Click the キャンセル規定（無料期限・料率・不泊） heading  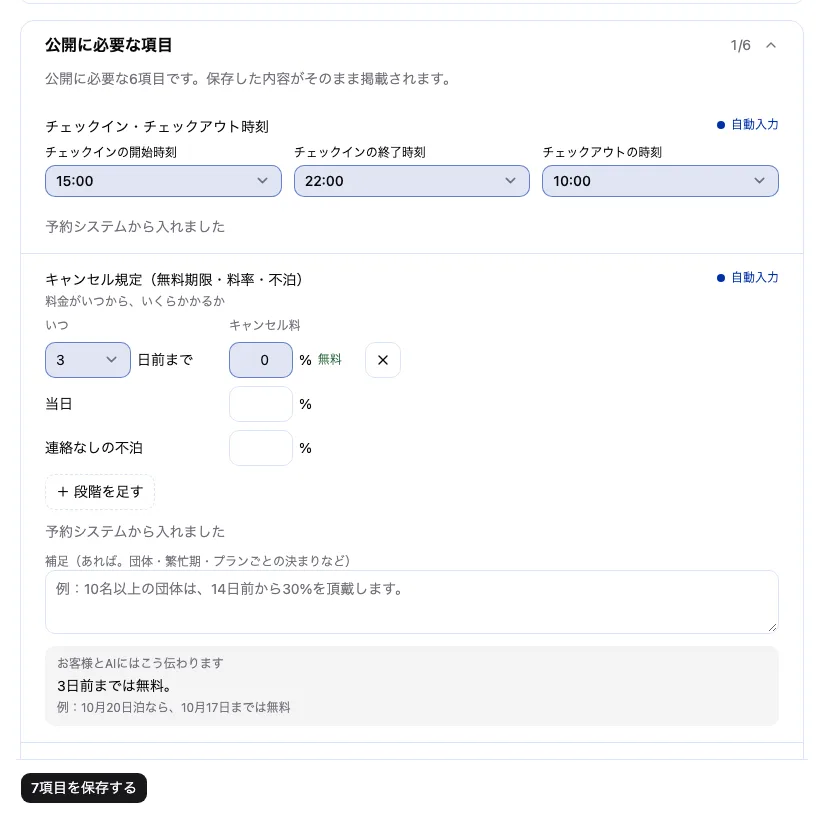174,280
